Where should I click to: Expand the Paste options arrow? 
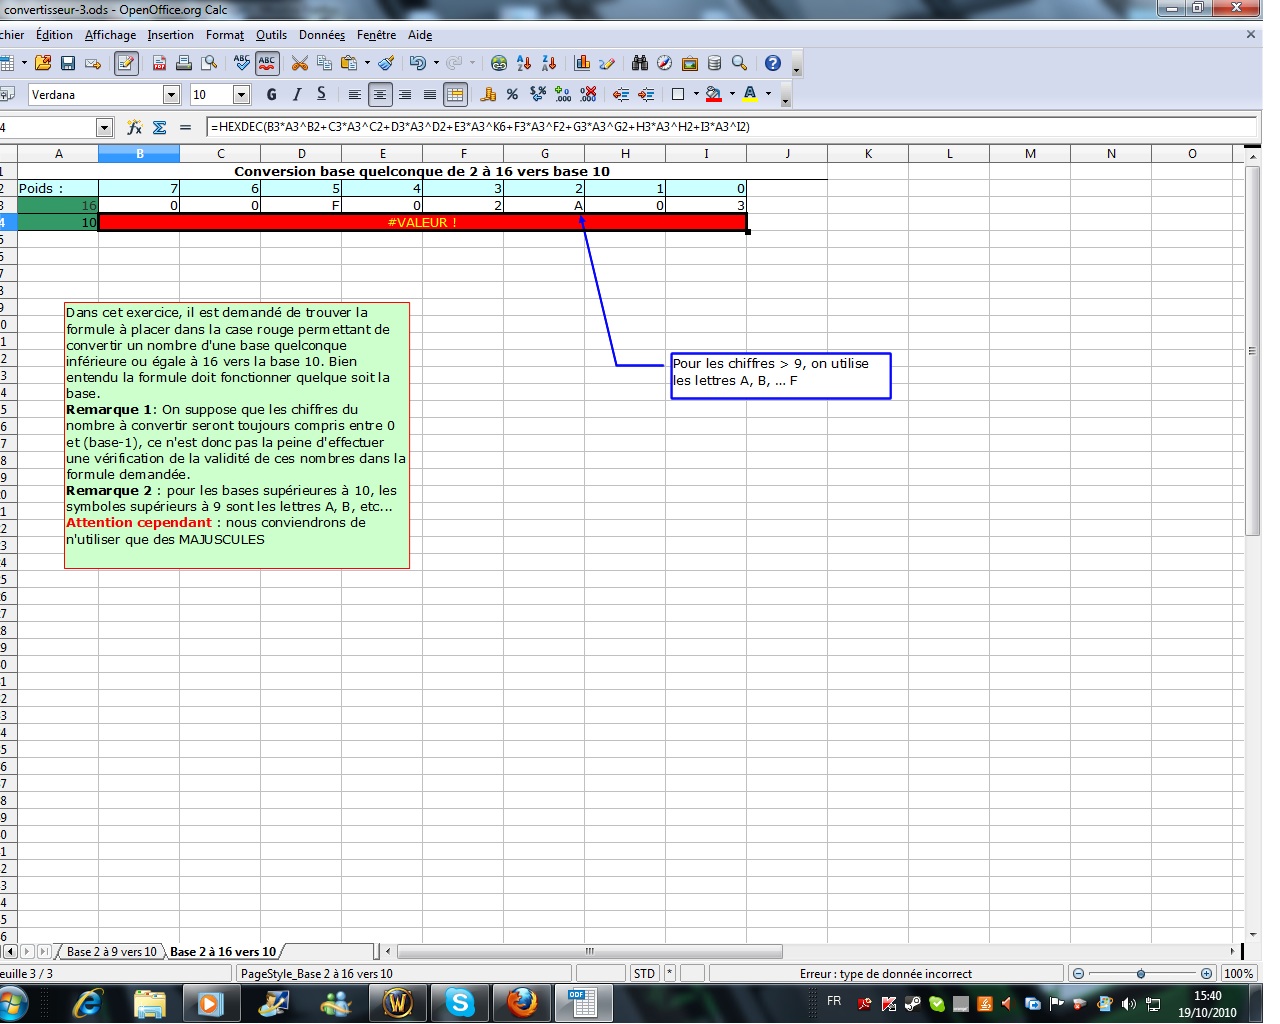(x=367, y=63)
